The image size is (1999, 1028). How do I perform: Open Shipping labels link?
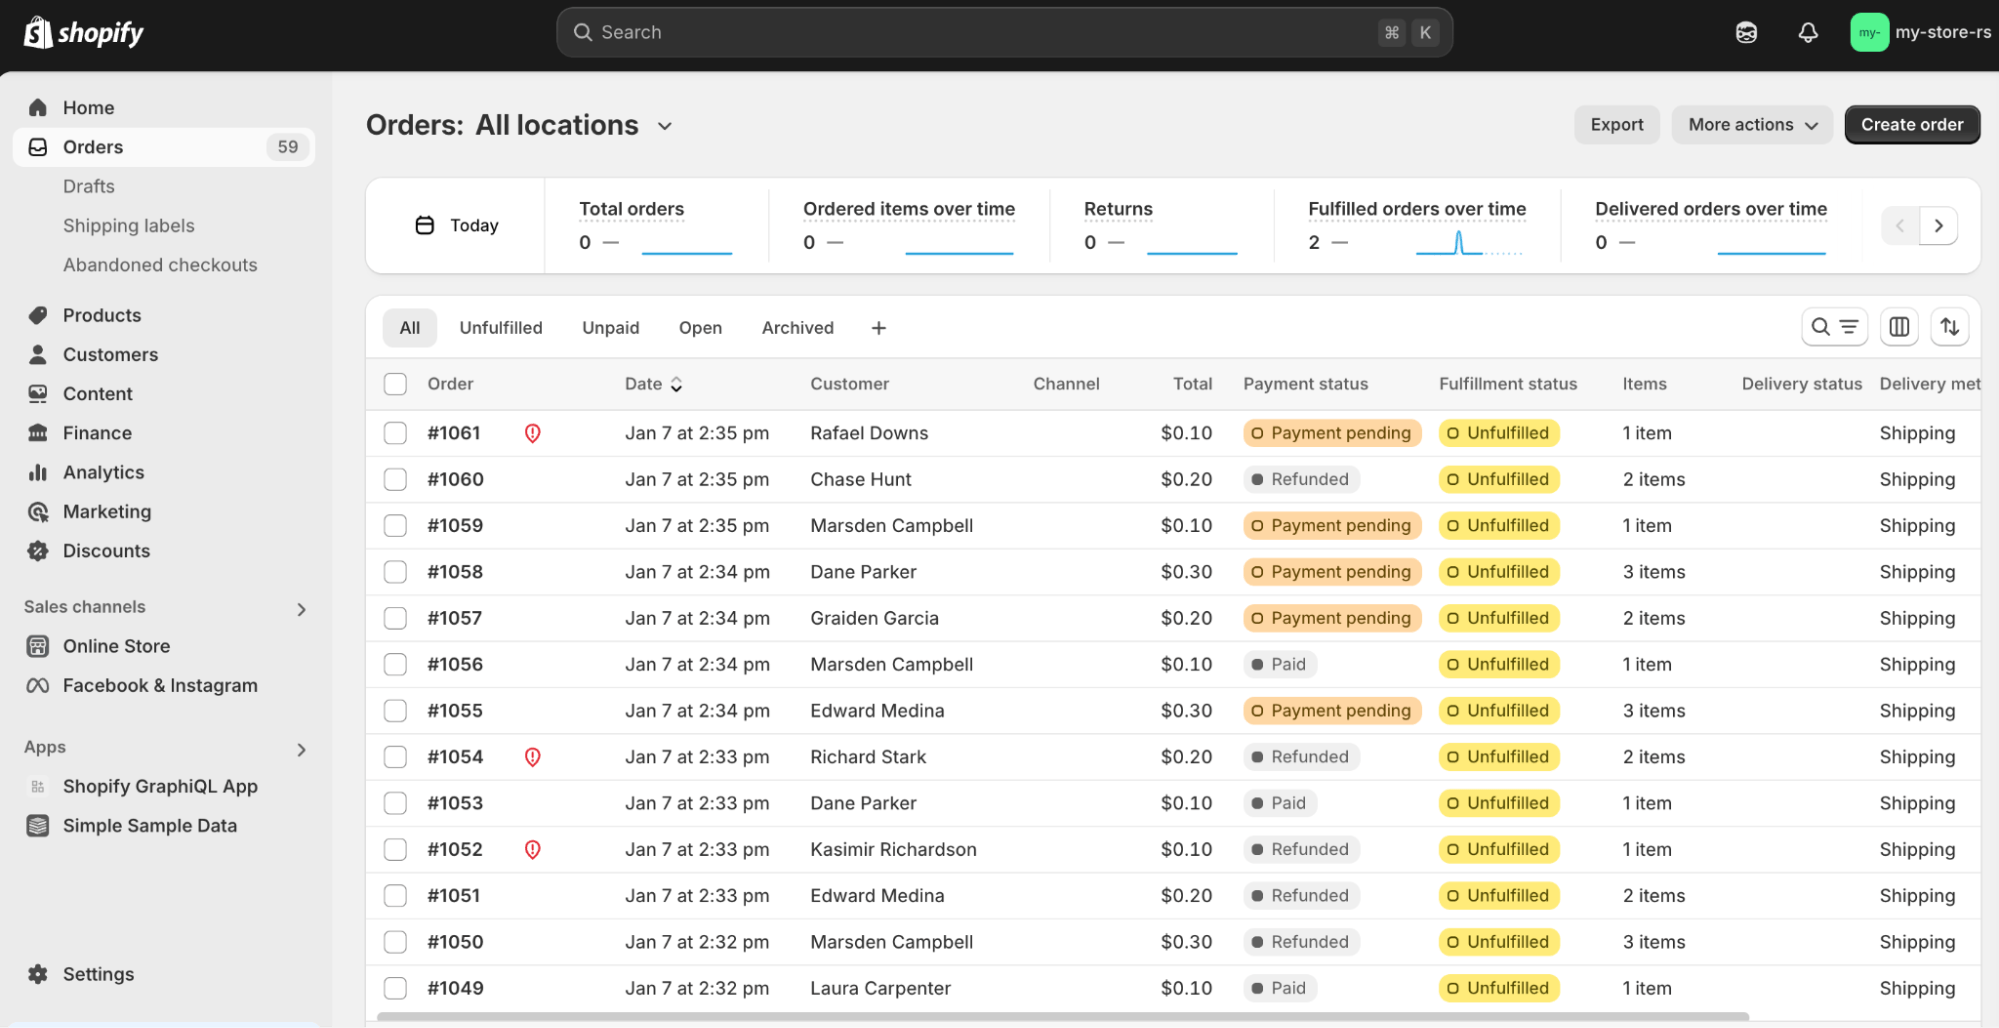click(129, 226)
